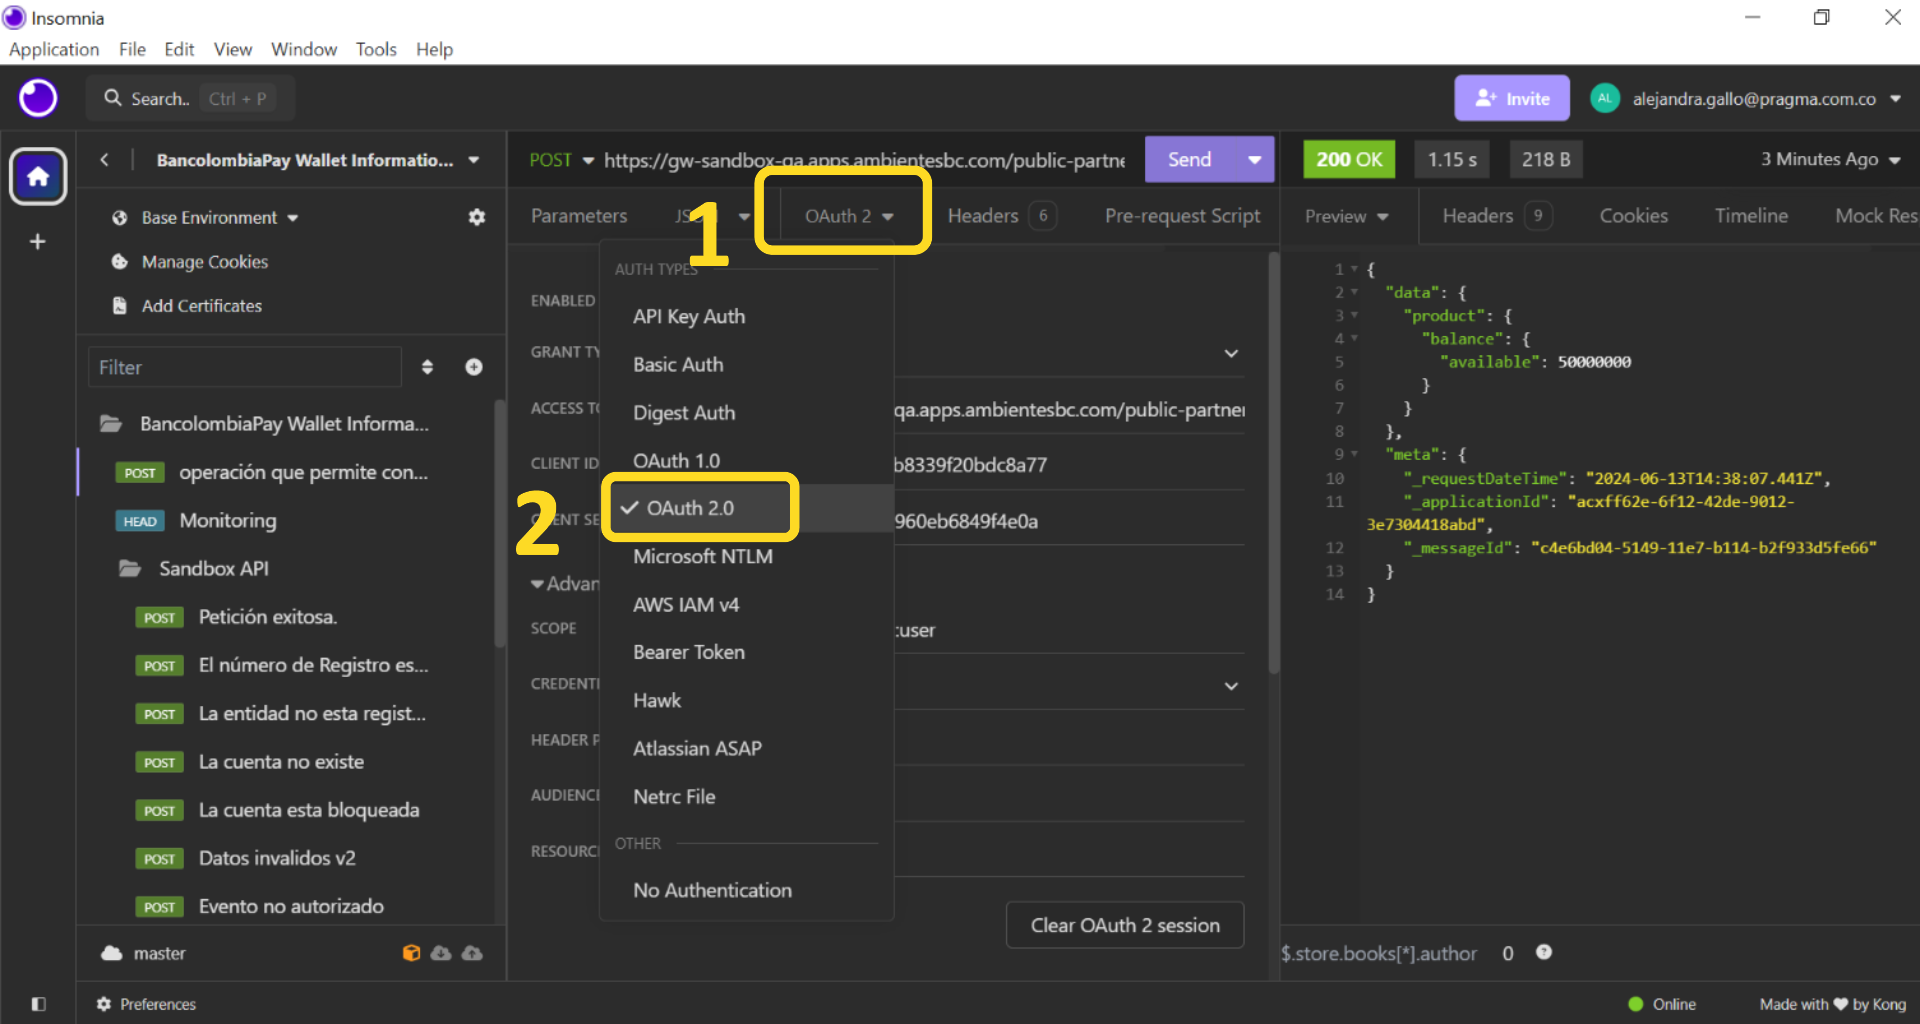
Task: Click the cloud push icon in branch bar
Action: point(472,953)
